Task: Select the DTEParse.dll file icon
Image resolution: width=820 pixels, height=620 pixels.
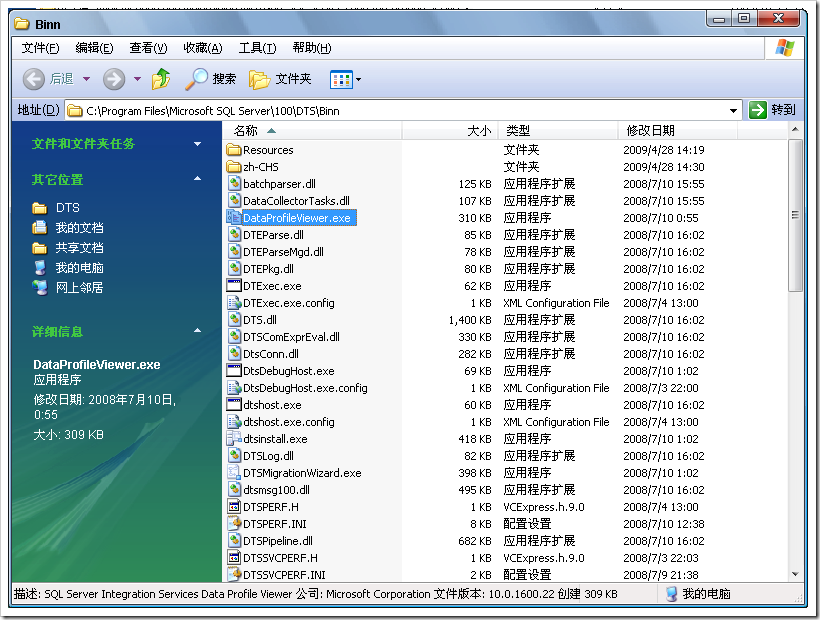Action: [x=234, y=235]
